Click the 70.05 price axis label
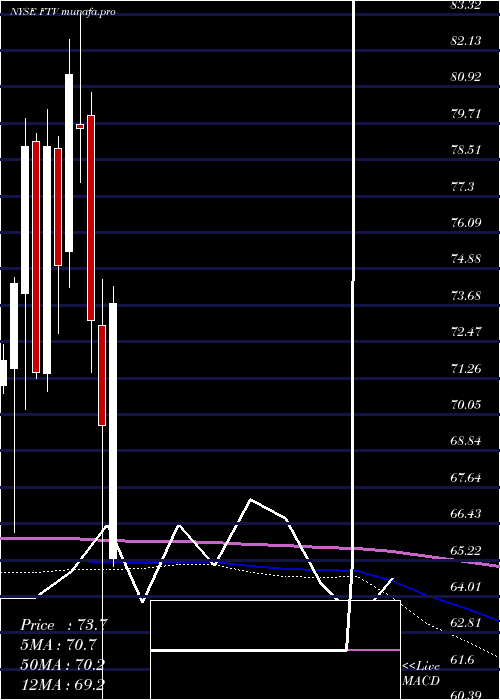Screen dimensions: 500x700 click(x=466, y=404)
